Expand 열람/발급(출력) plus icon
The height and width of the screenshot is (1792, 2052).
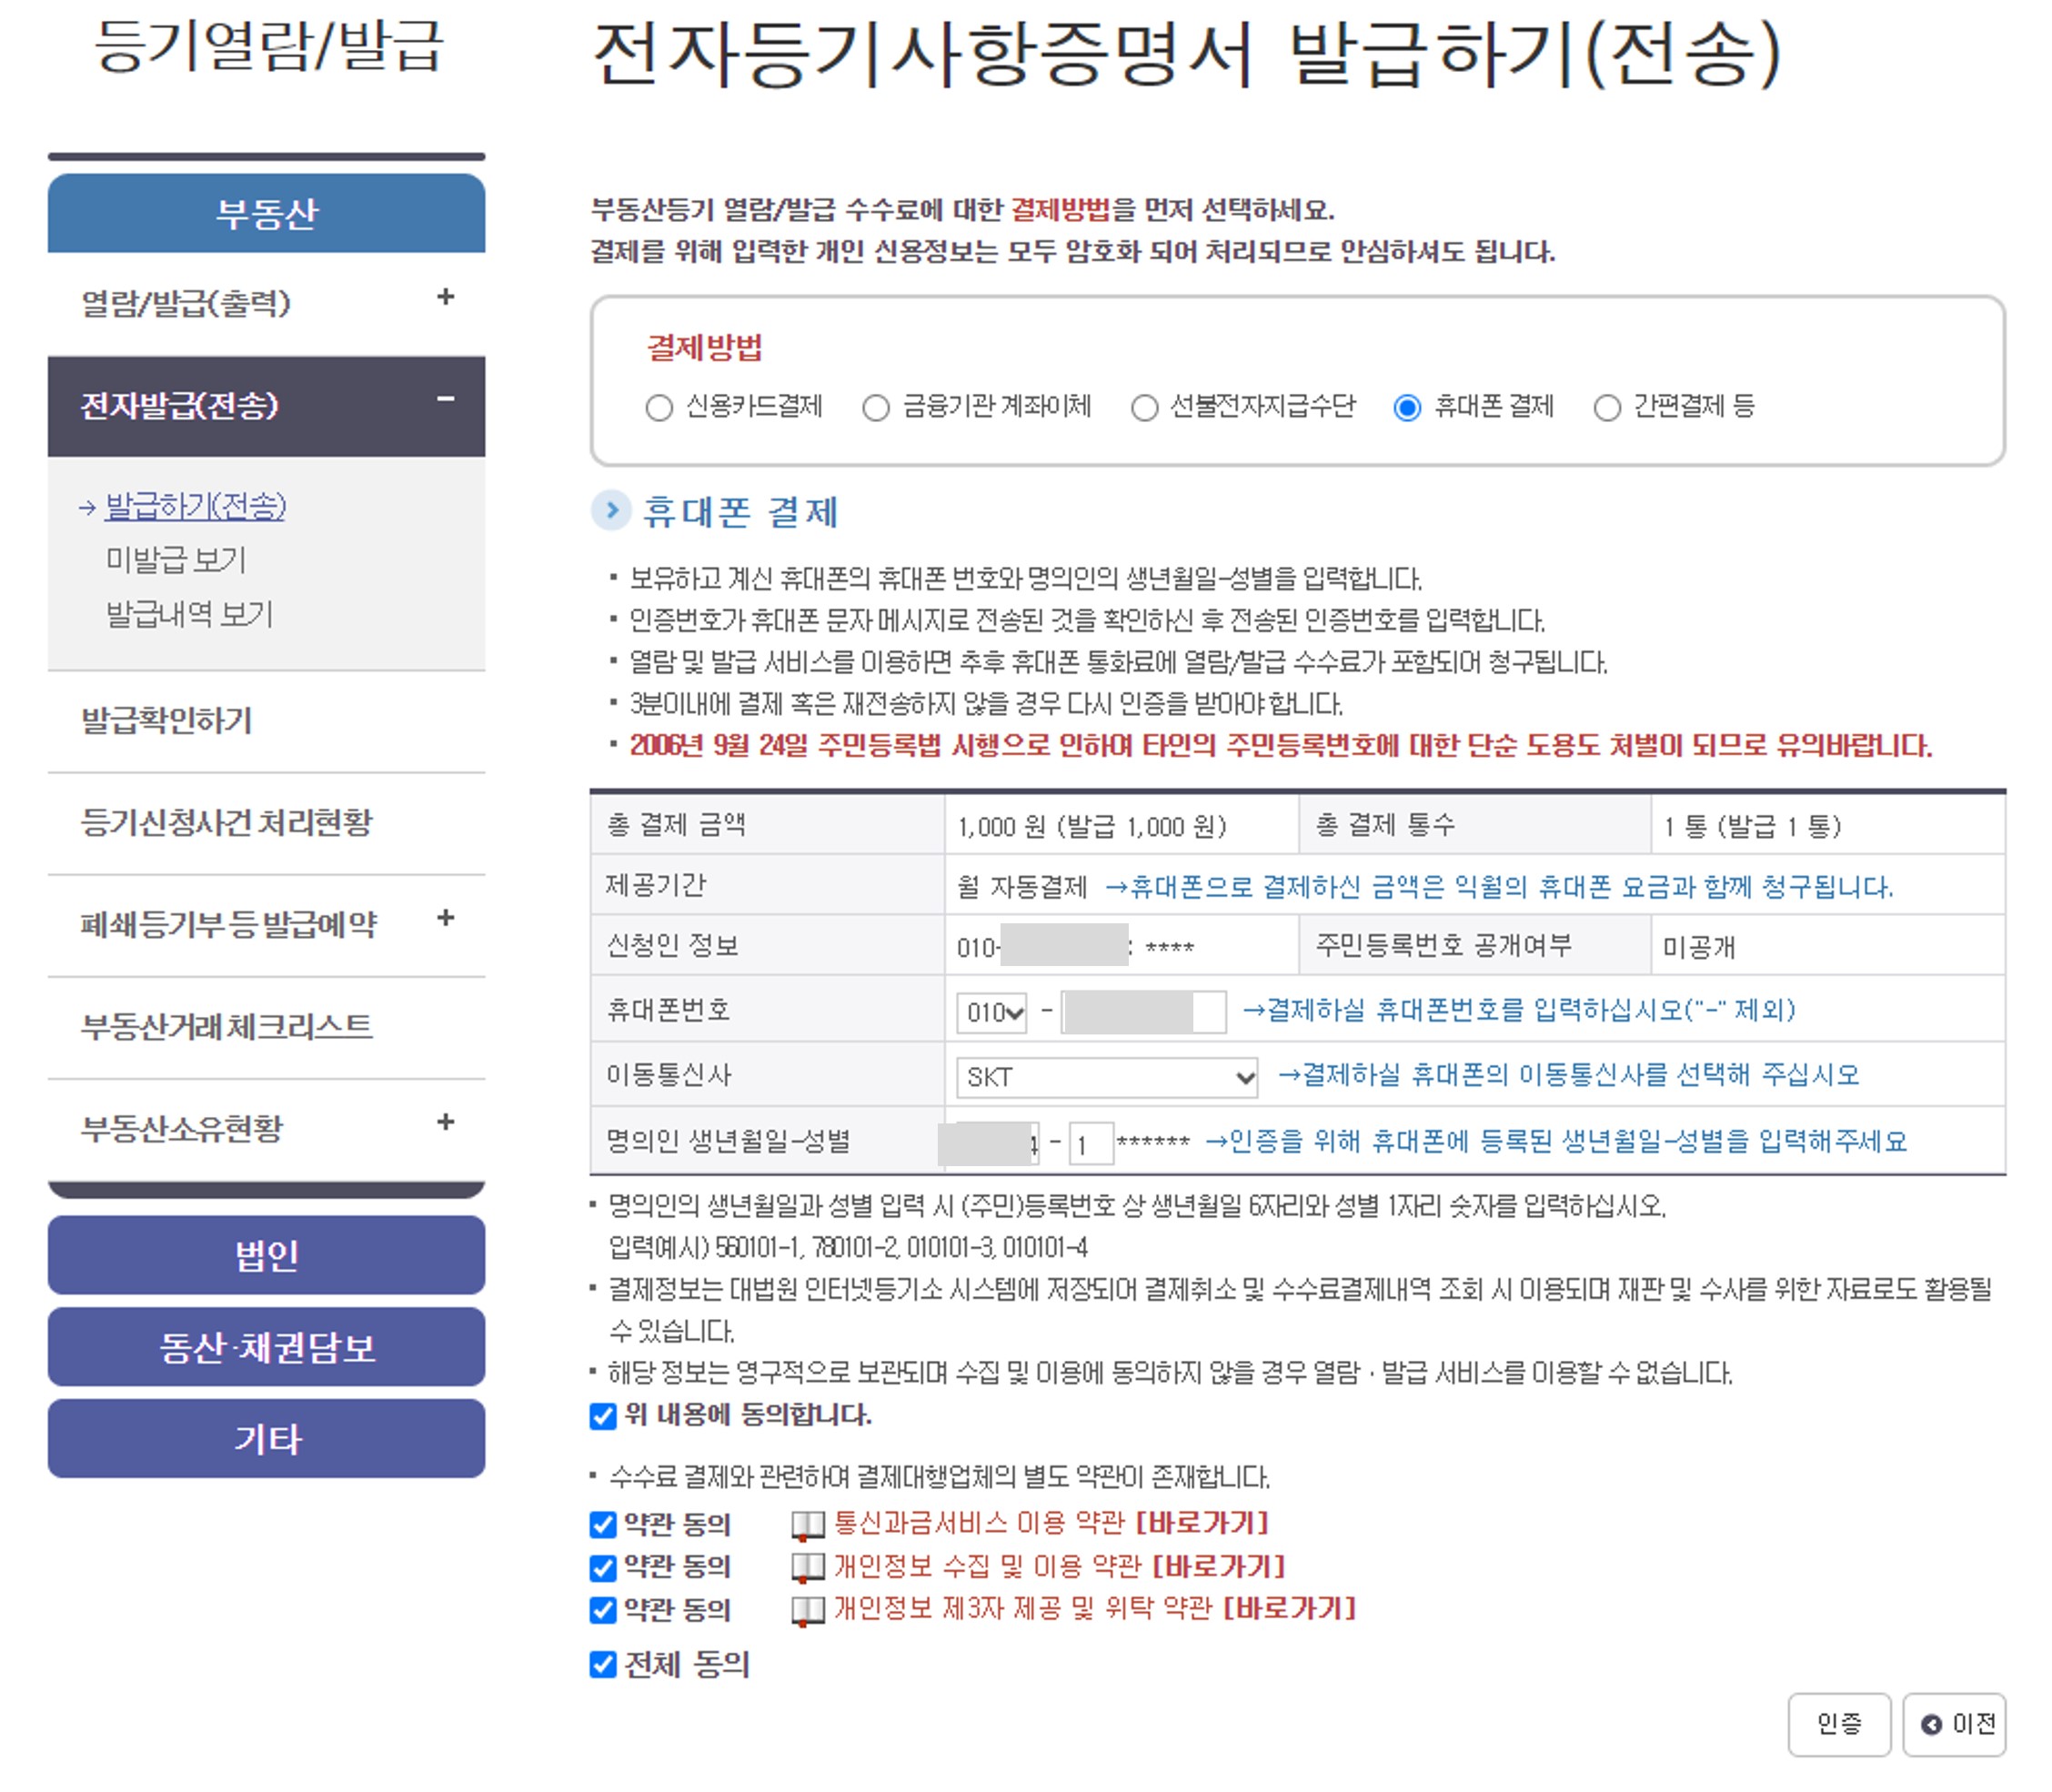pos(446,297)
